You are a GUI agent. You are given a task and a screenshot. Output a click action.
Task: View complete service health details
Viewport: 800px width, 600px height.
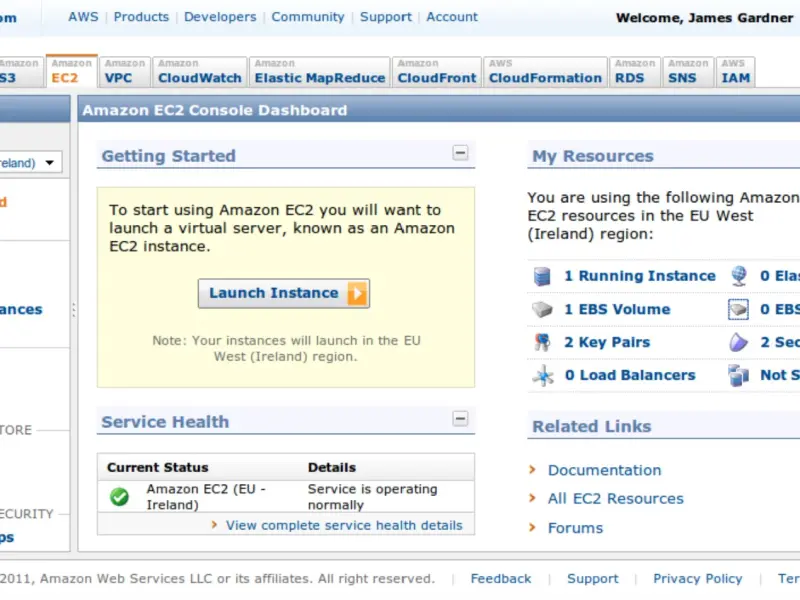[x=344, y=525]
